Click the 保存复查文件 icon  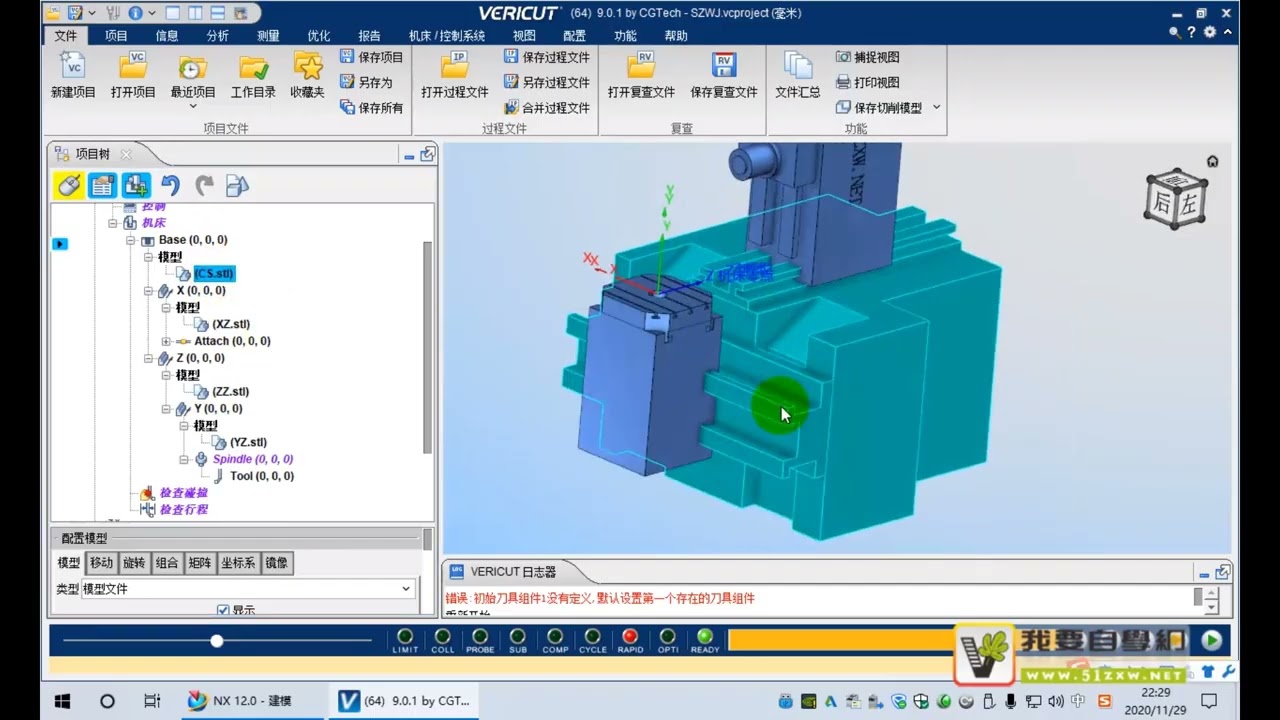click(724, 75)
